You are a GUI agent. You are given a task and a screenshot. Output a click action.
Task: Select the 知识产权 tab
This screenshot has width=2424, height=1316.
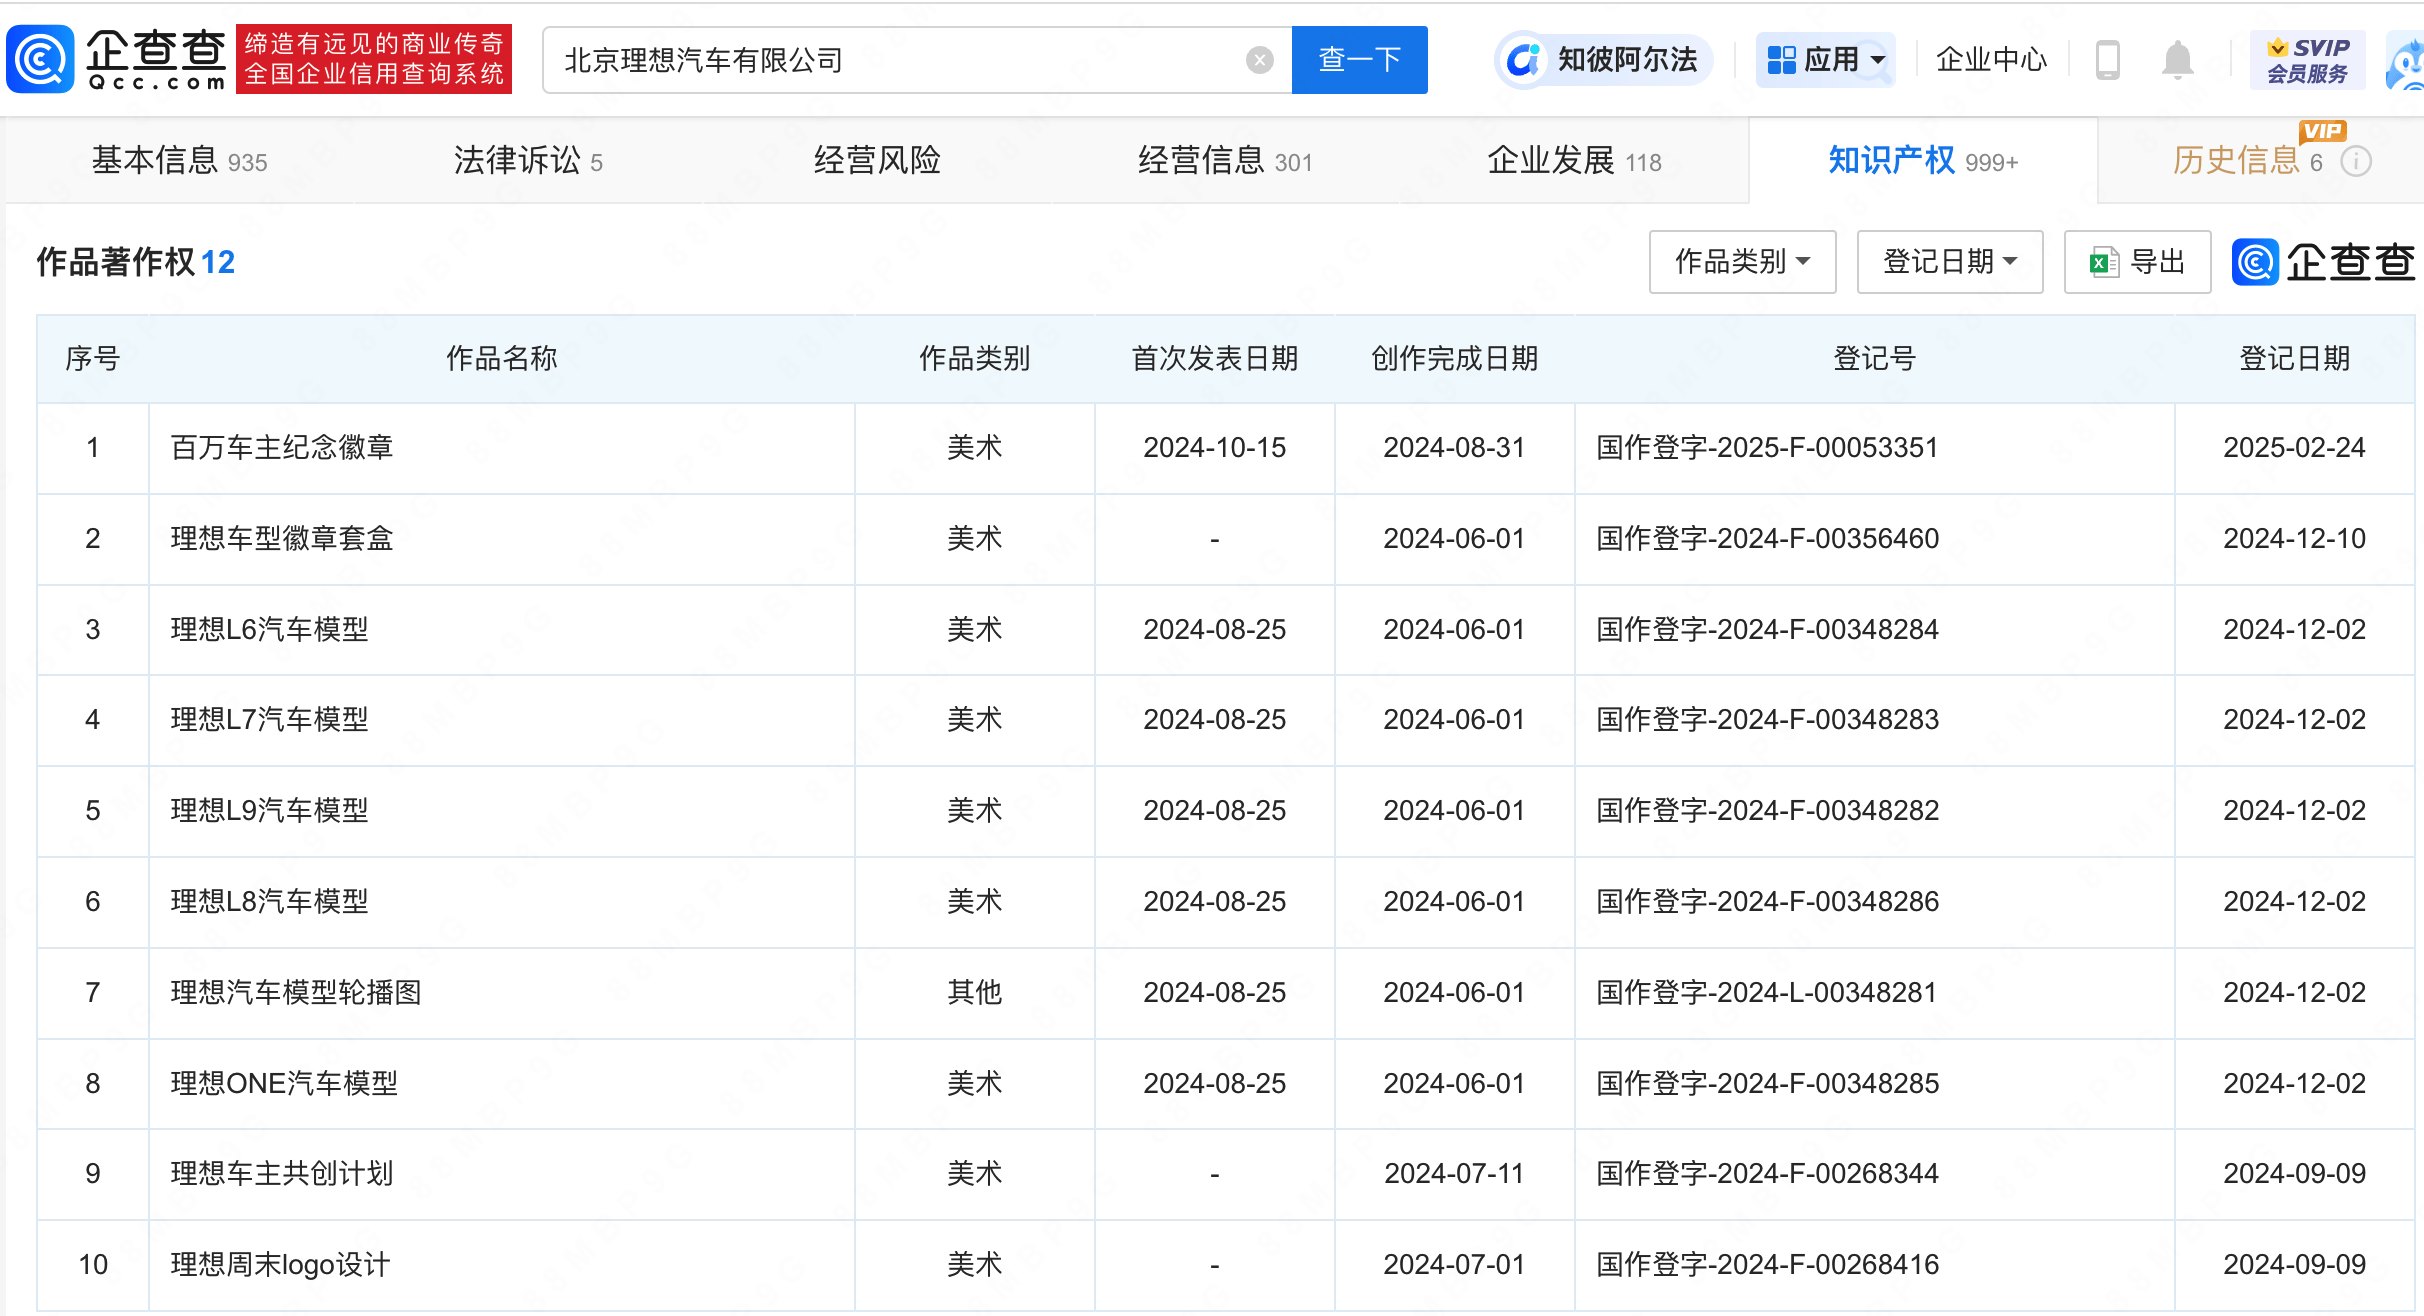[x=1922, y=160]
